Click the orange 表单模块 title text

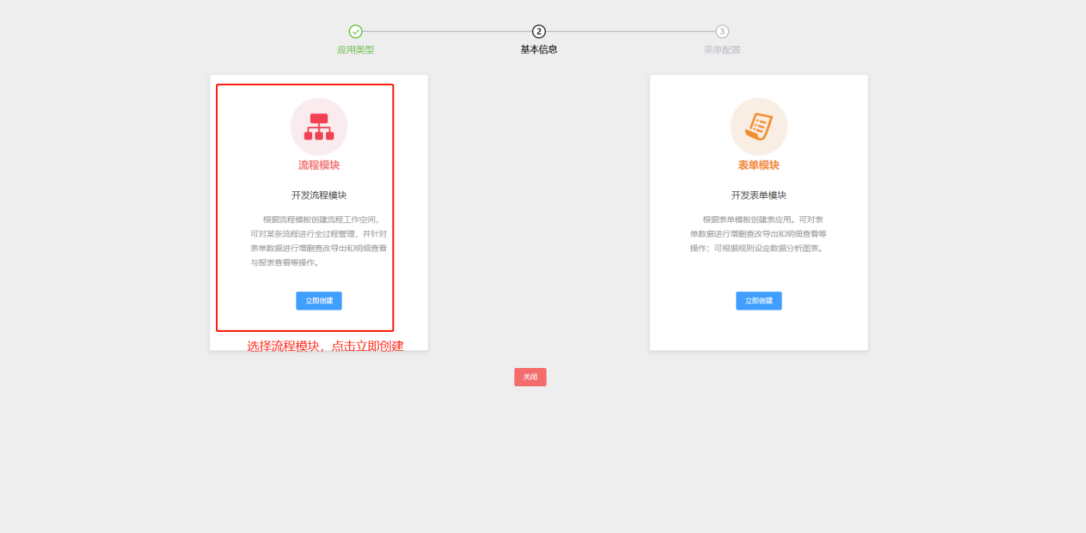point(758,165)
